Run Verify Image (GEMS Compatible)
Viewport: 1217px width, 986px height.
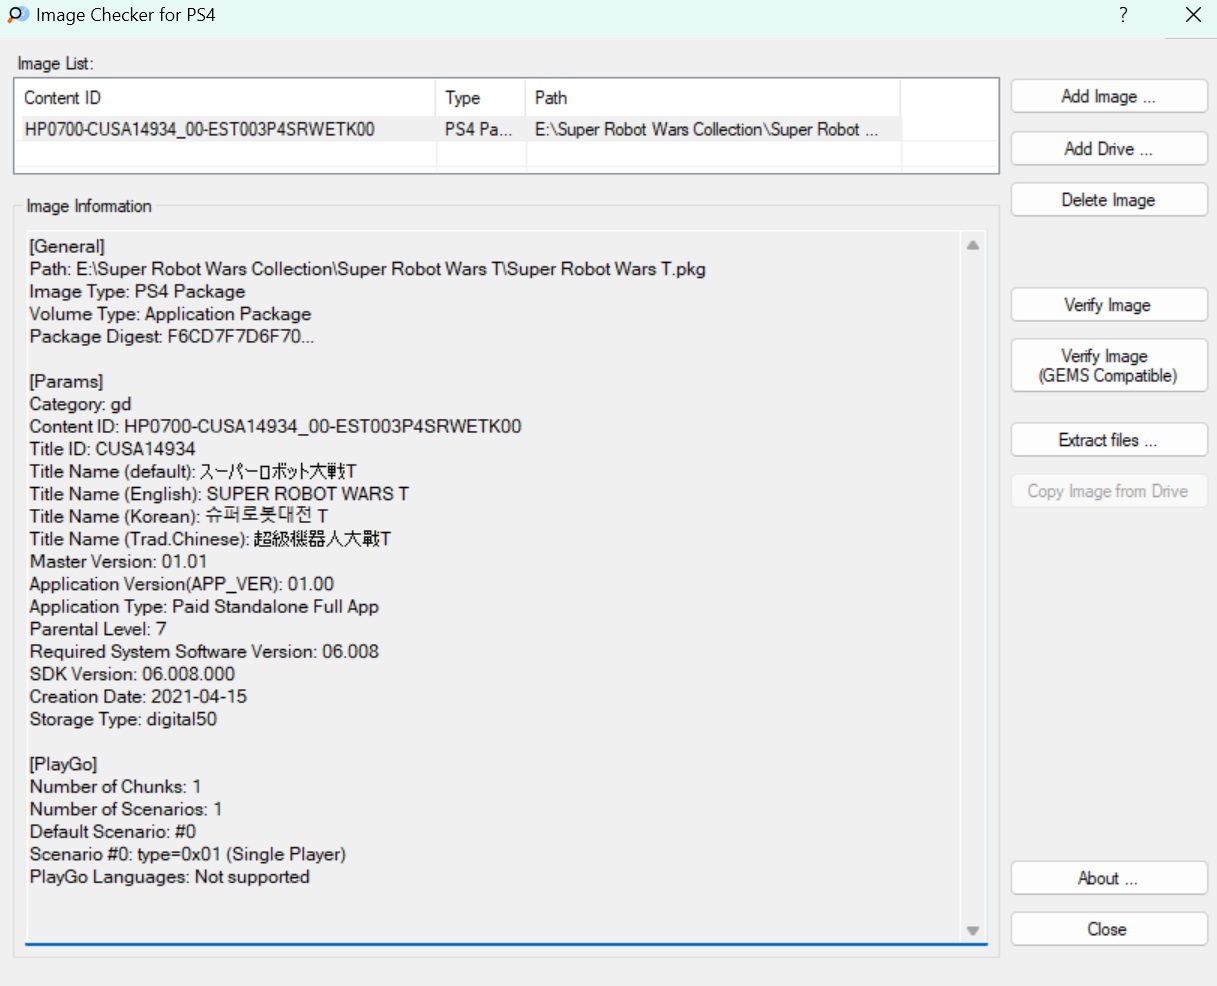pyautogui.click(x=1108, y=366)
